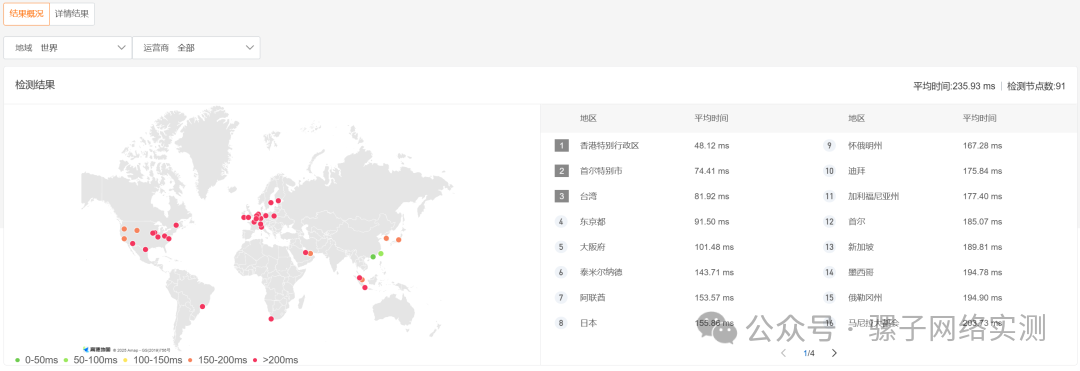
Task: Select the 0-50ms legend entry
Action: 36,360
